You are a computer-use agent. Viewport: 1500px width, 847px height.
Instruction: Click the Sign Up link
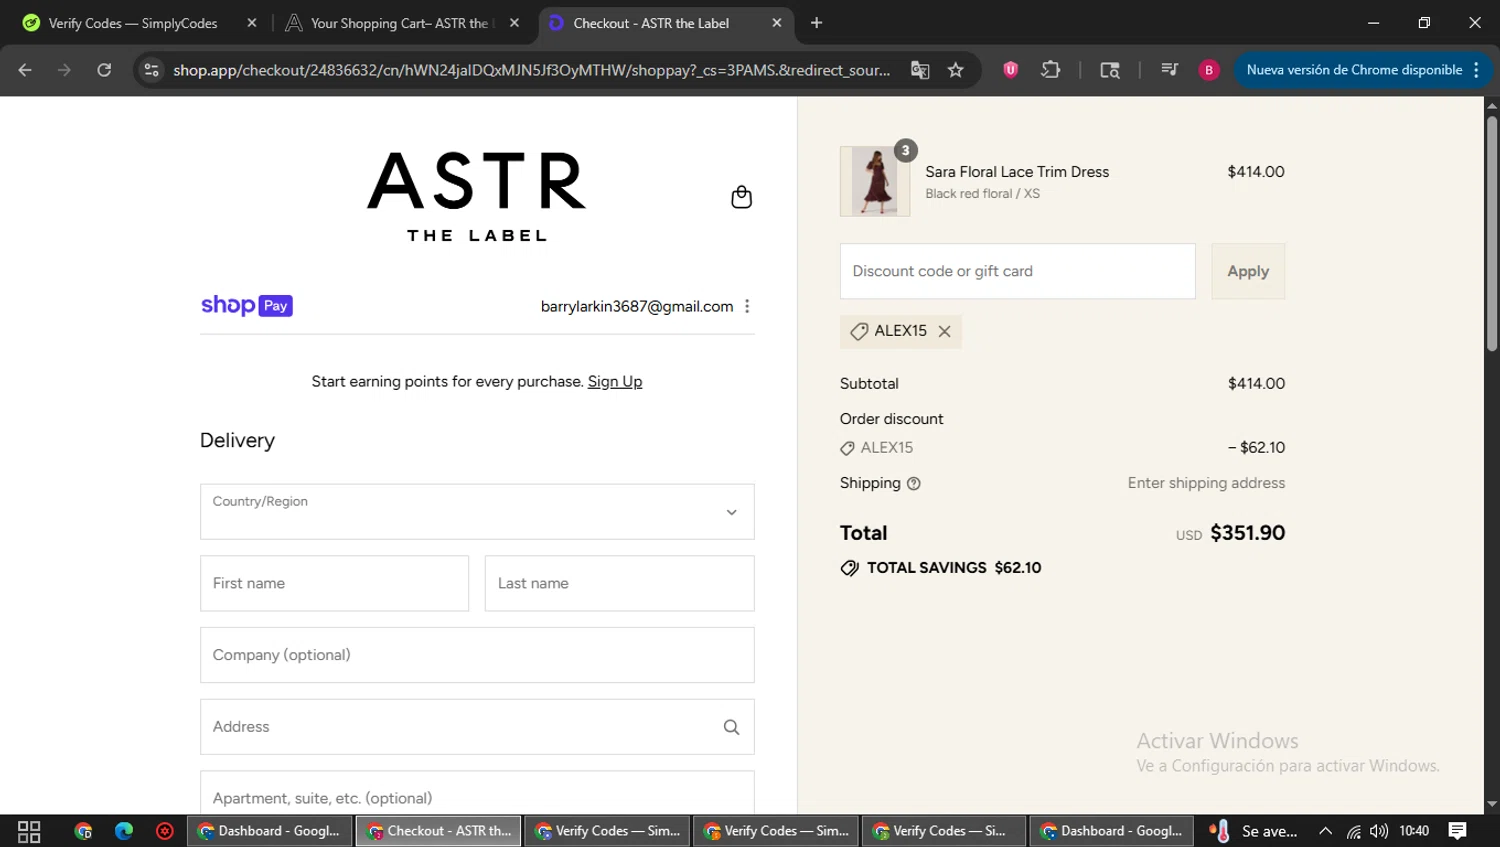pyautogui.click(x=615, y=382)
